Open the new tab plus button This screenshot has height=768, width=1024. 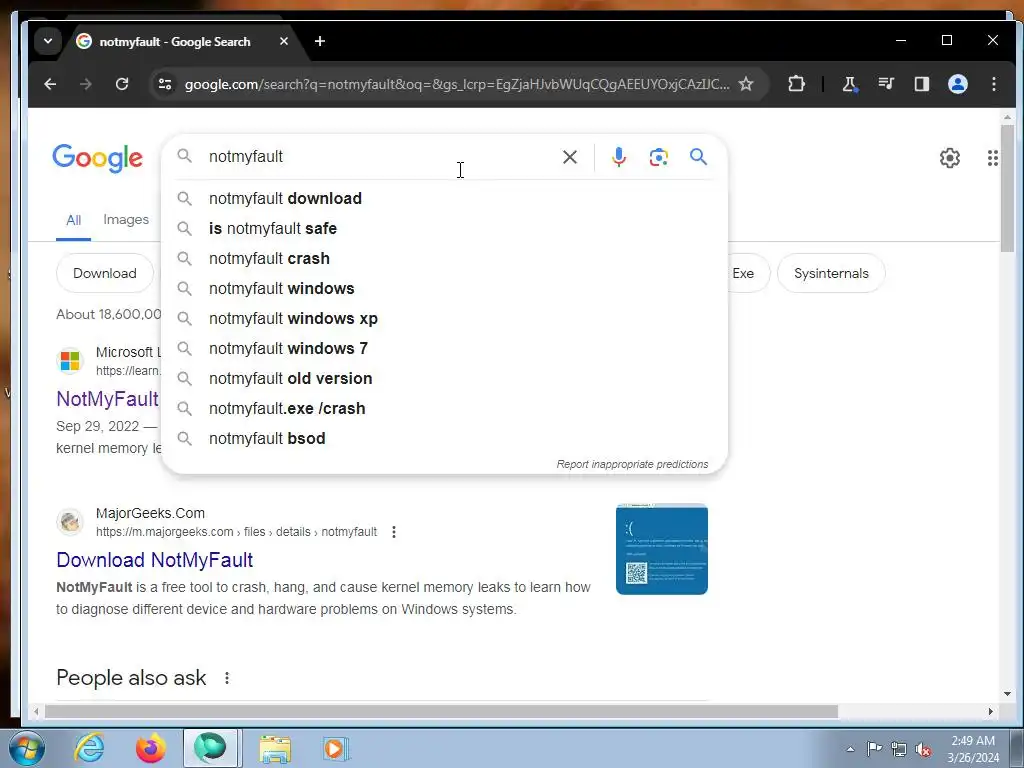click(x=319, y=41)
